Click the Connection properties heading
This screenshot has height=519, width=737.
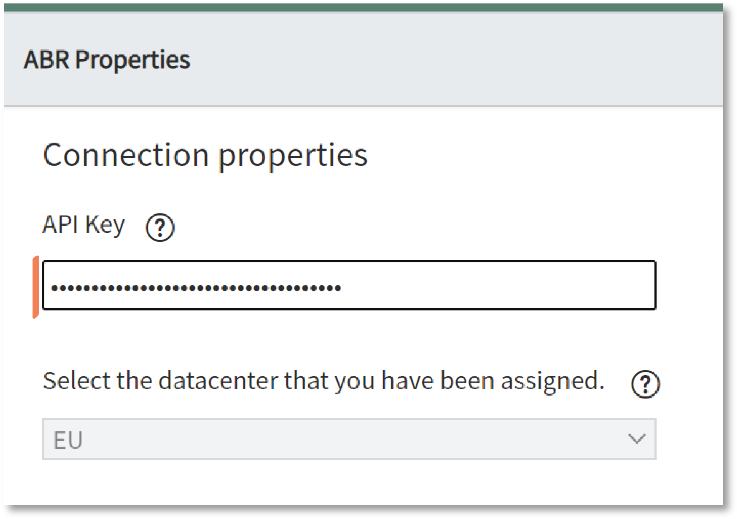pos(205,156)
